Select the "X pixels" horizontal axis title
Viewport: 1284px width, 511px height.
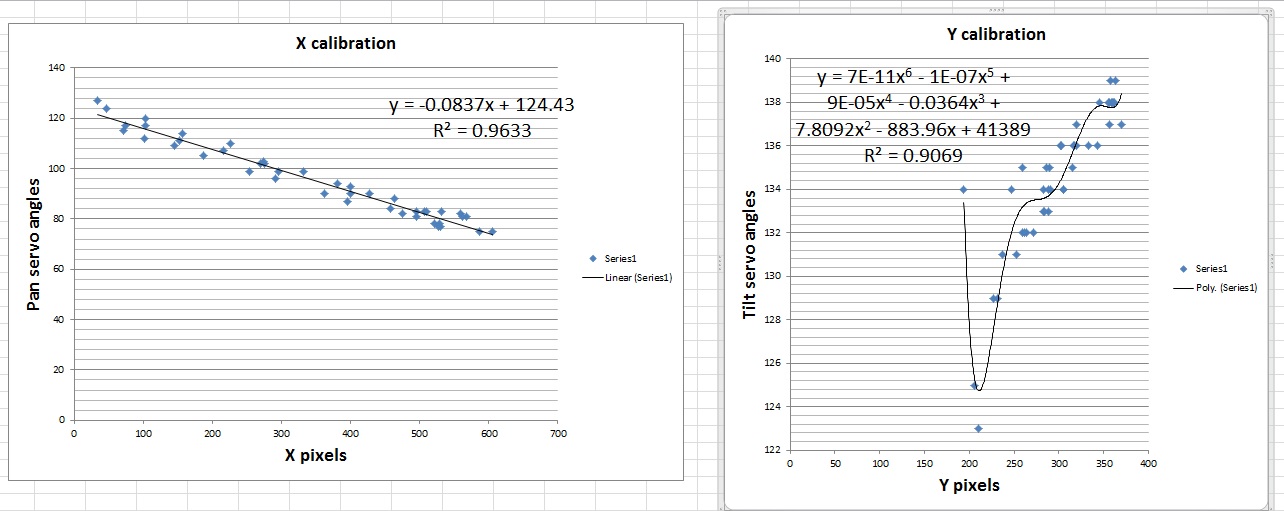click(x=315, y=455)
